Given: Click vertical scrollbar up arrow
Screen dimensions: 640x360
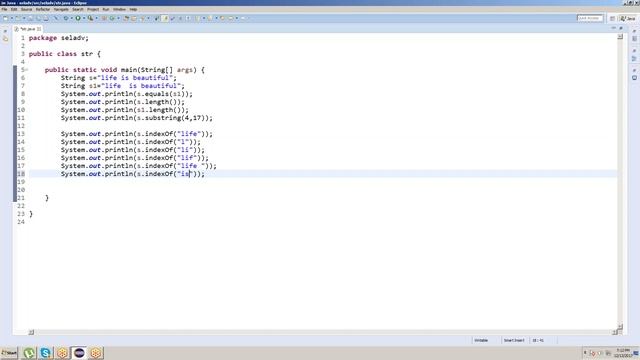Looking at the screenshot, I should tap(620, 37).
